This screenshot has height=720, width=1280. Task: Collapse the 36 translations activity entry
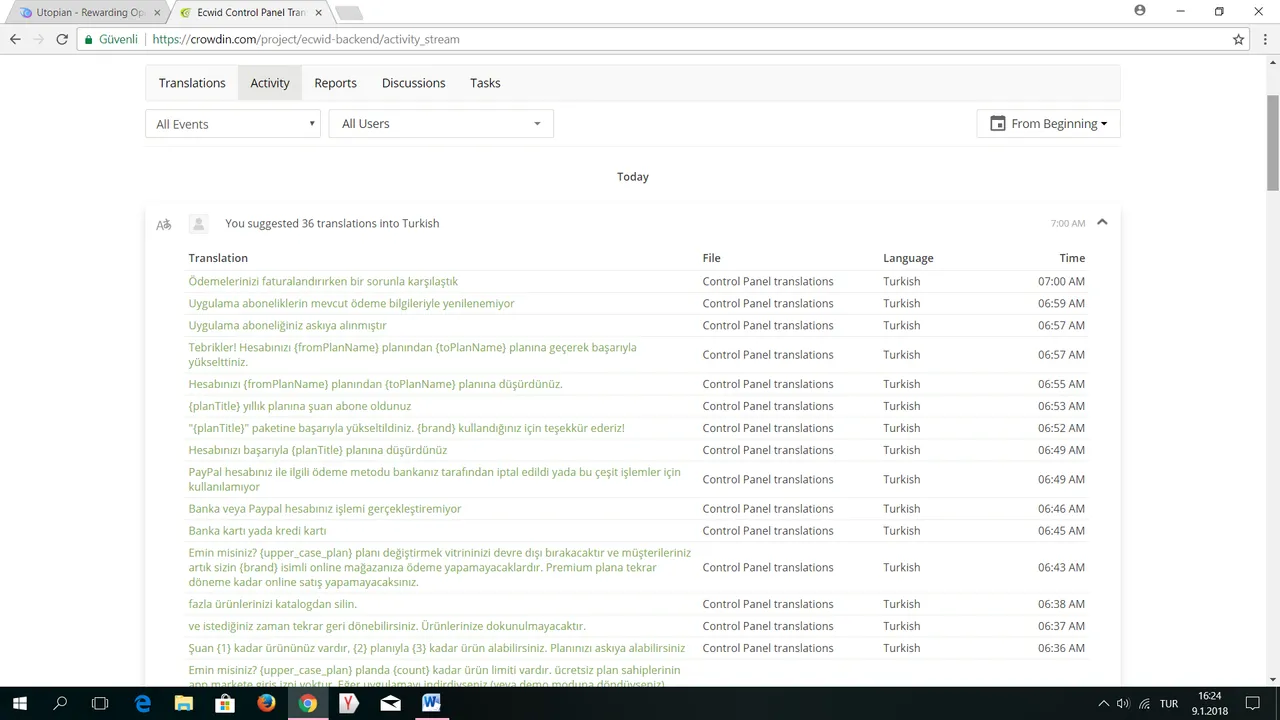click(1102, 222)
